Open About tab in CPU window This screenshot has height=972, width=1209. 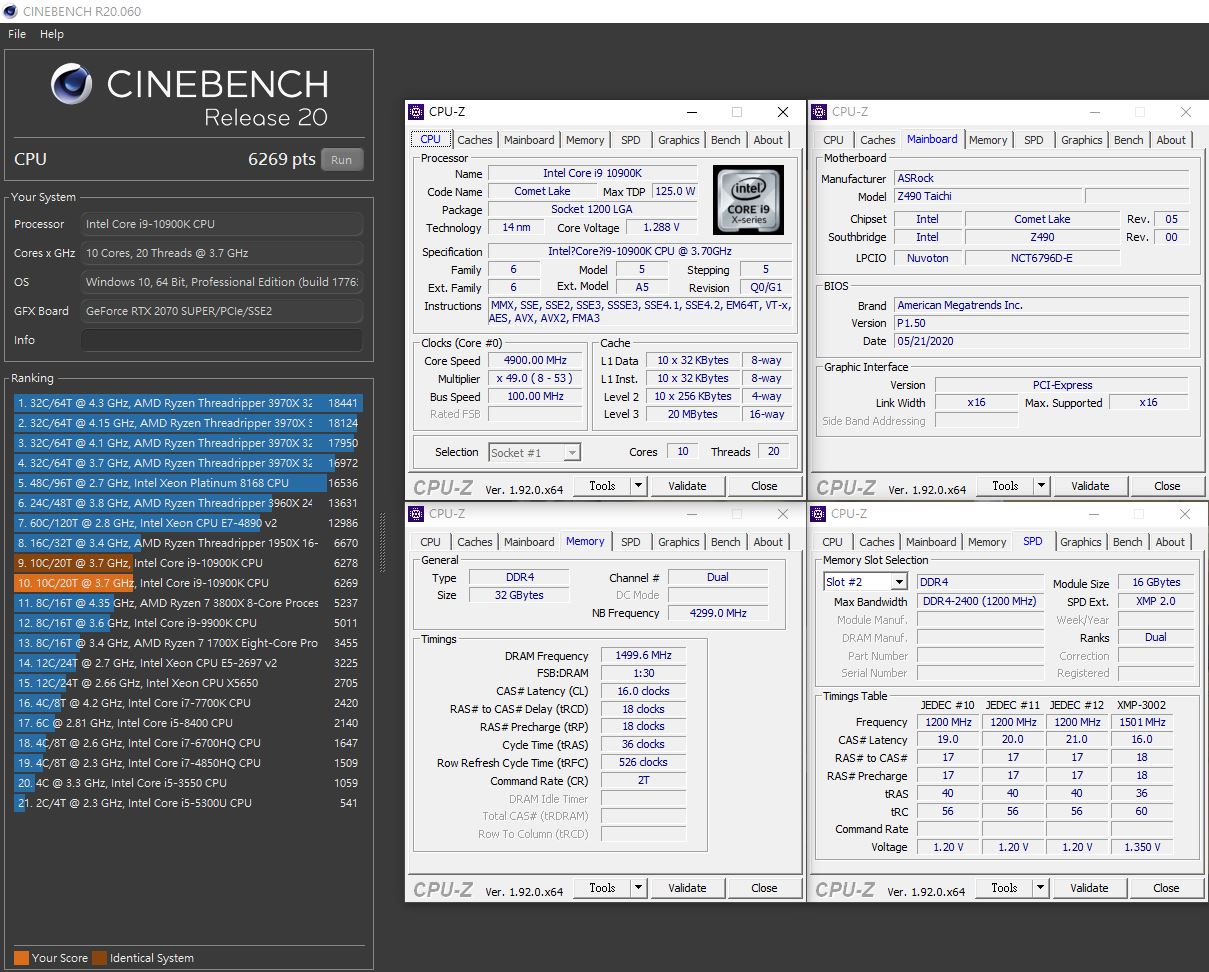point(768,140)
